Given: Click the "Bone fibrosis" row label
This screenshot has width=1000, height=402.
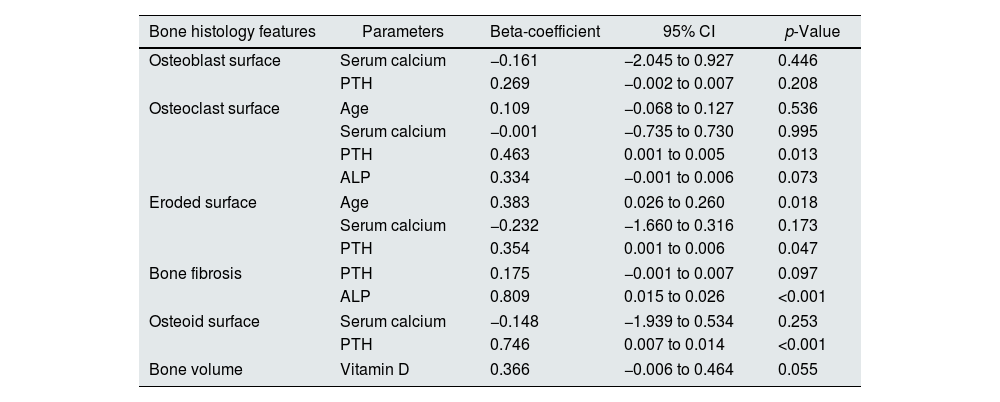Looking at the screenshot, I should click(x=195, y=274).
